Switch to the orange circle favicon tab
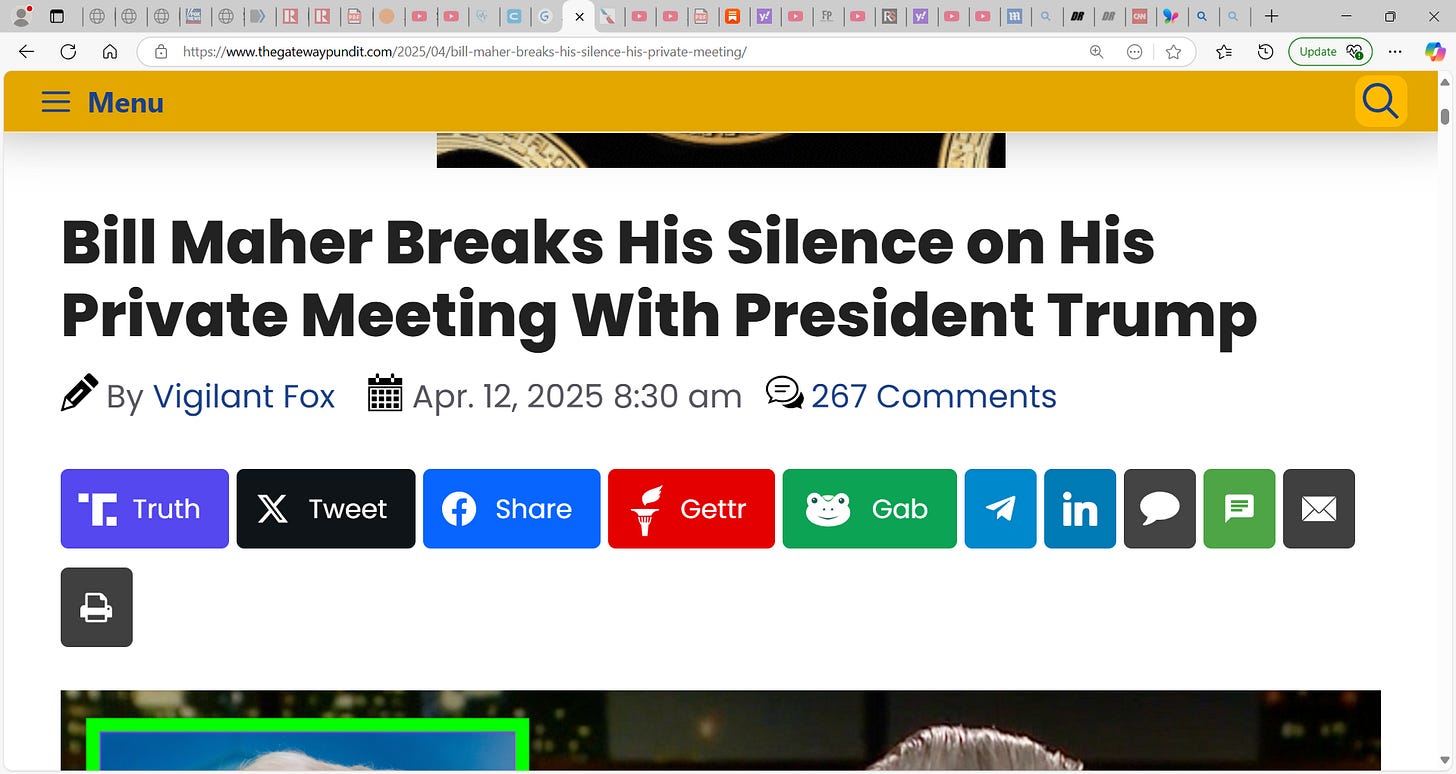The image size is (1456, 774). (387, 16)
